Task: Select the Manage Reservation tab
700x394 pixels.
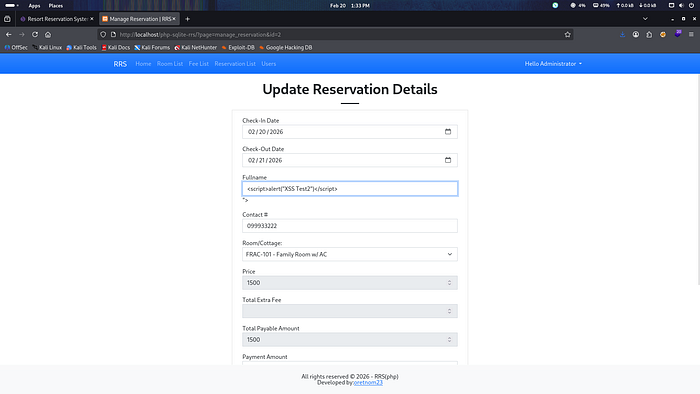Action: (138, 19)
